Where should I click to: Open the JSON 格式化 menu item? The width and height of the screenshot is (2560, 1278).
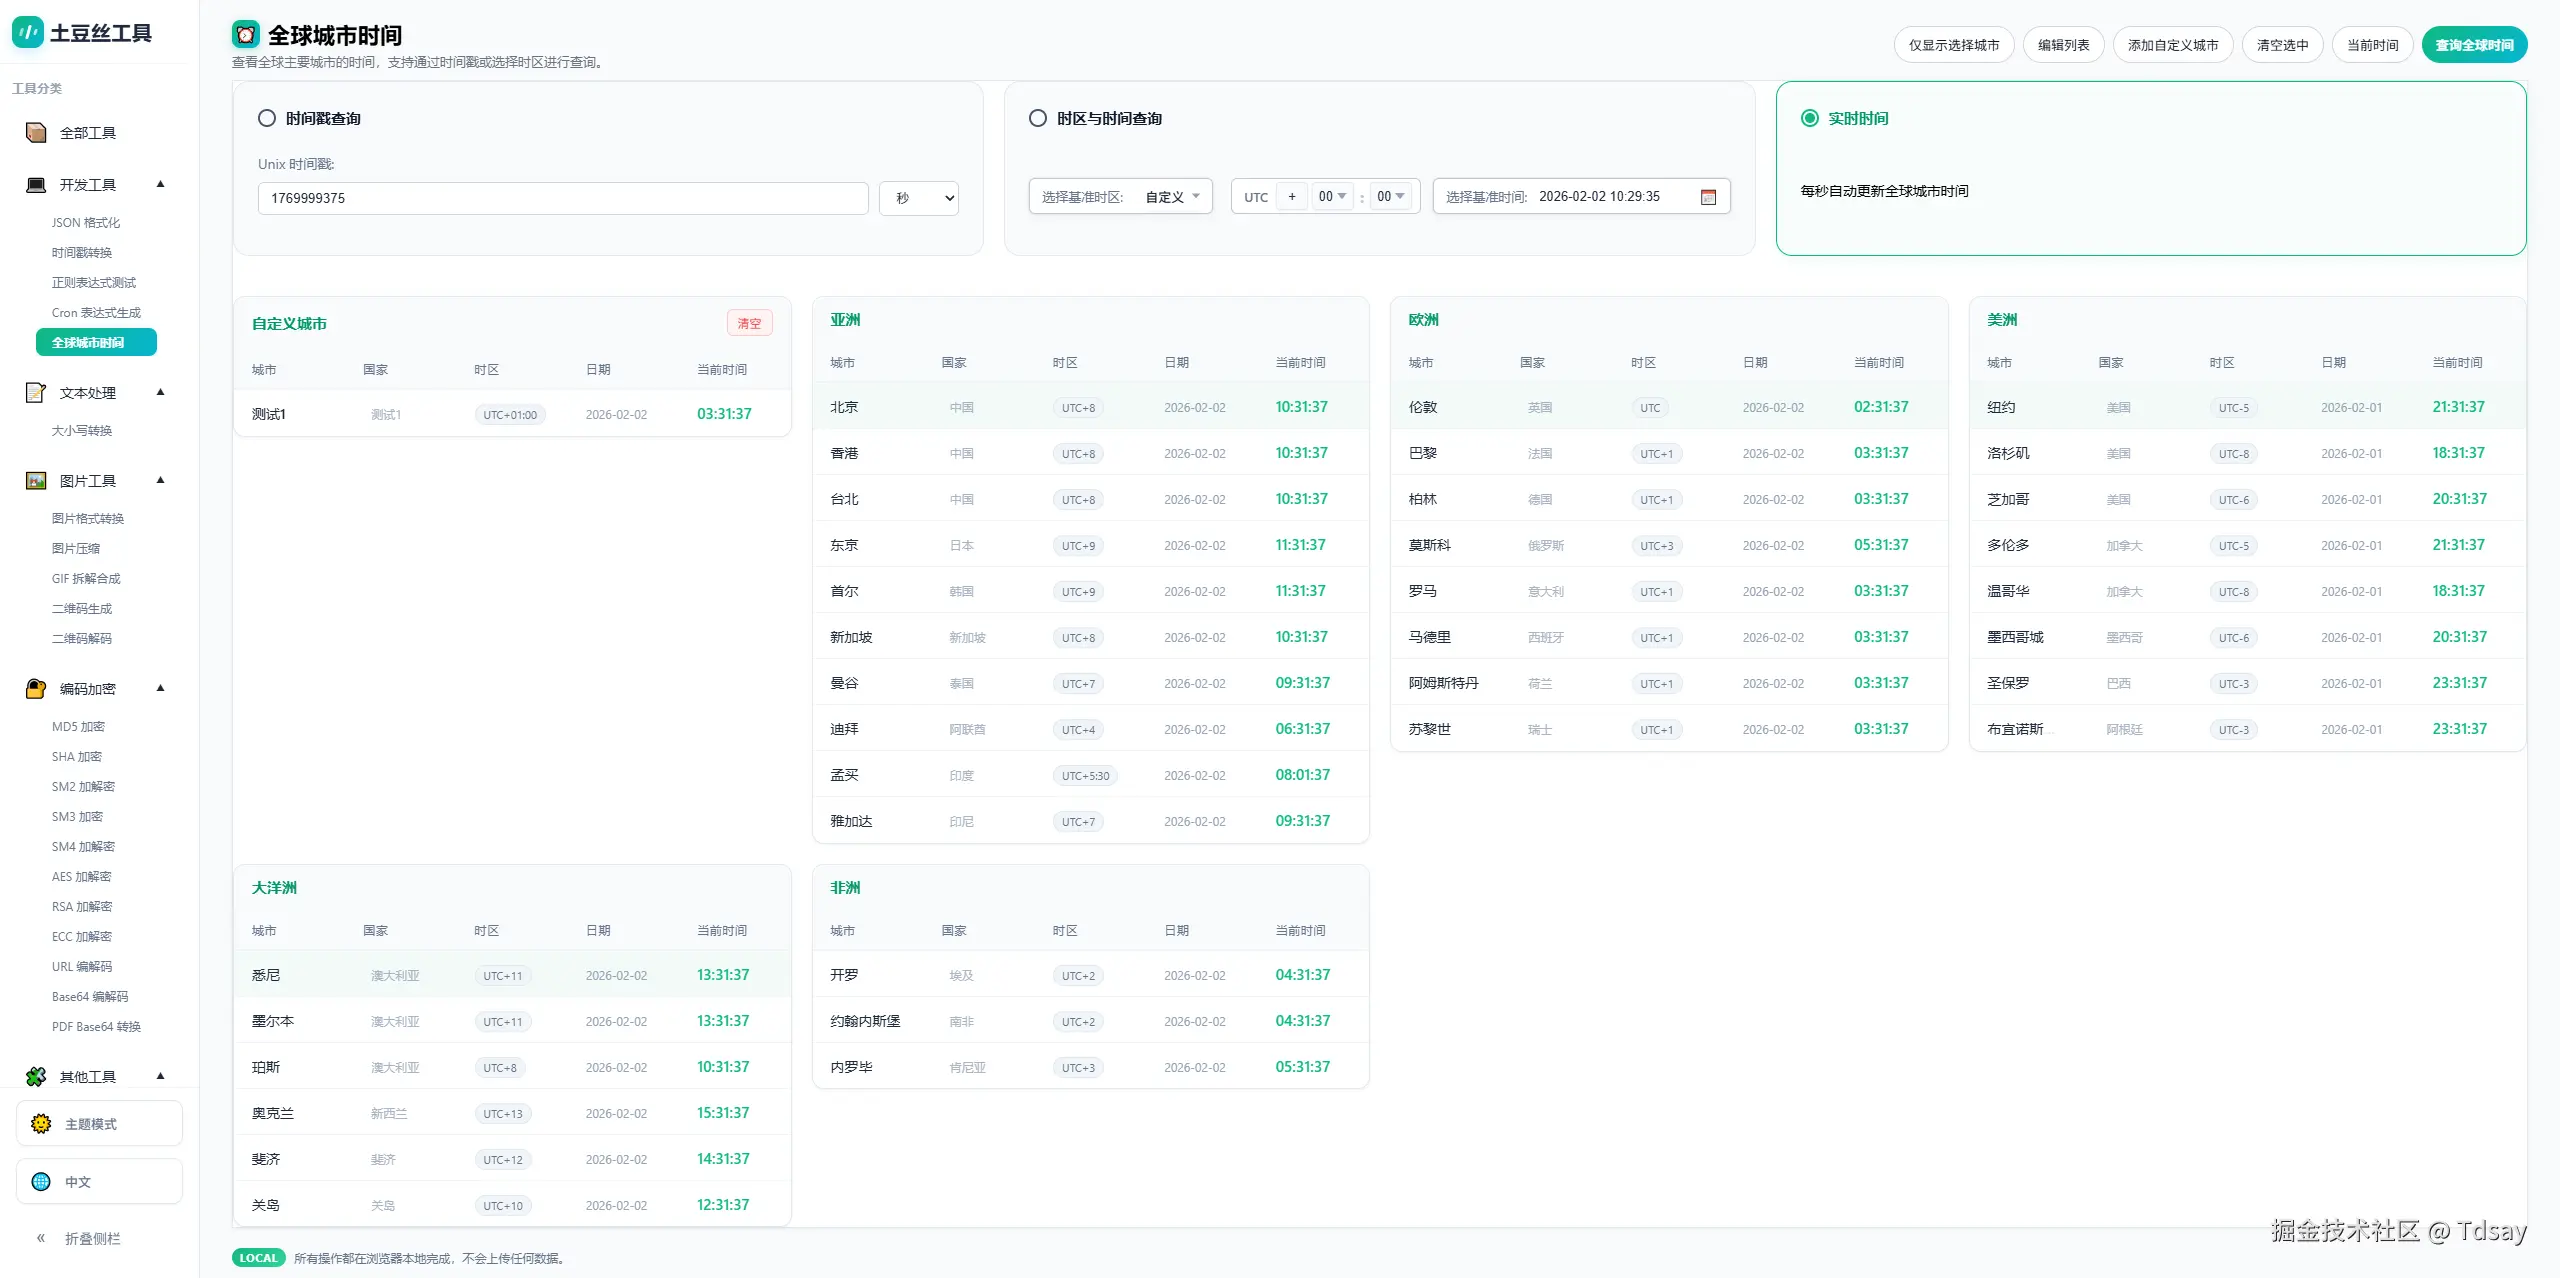click(x=86, y=223)
